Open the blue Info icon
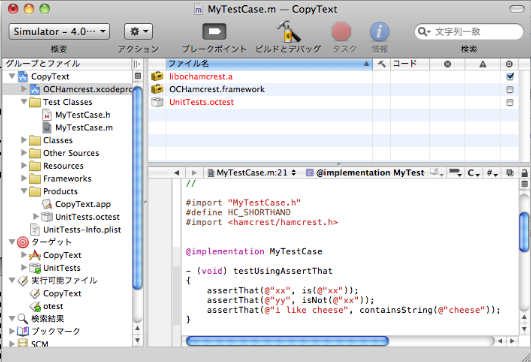This screenshot has width=531, height=362. click(x=379, y=31)
